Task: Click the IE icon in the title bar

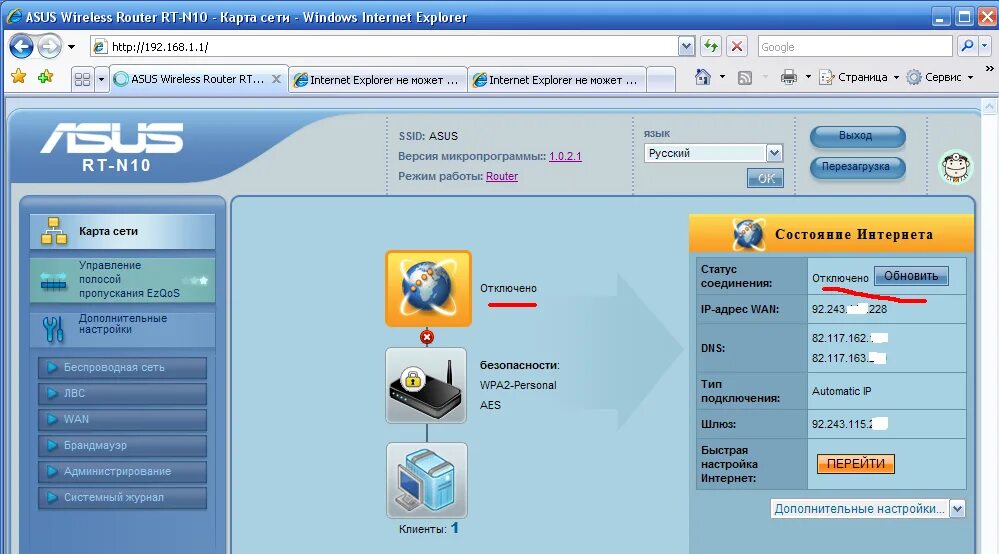Action: [13, 17]
